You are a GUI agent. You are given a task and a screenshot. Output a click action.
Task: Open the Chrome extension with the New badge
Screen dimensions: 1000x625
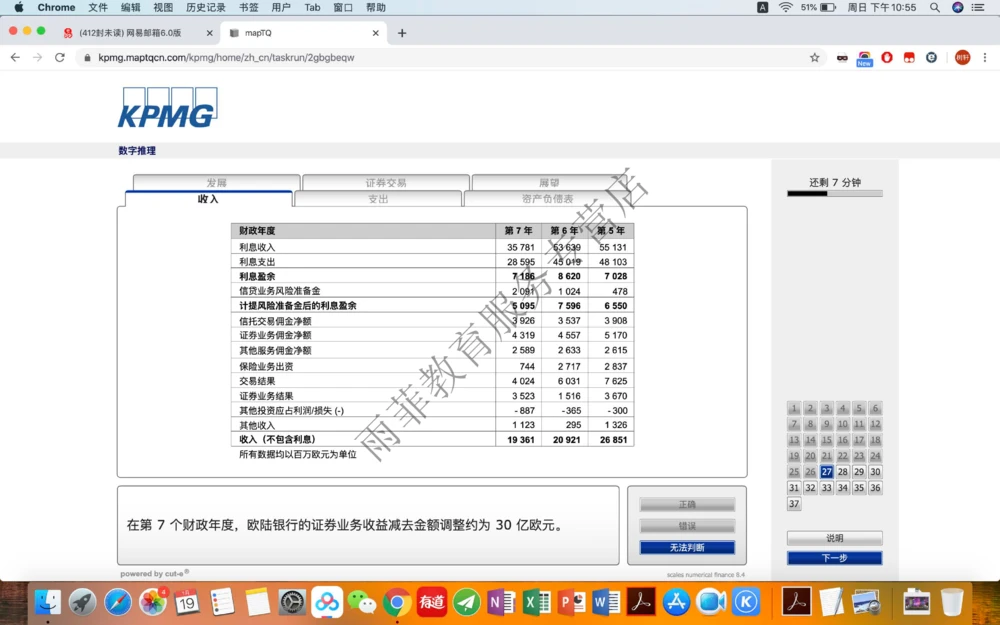(864, 58)
